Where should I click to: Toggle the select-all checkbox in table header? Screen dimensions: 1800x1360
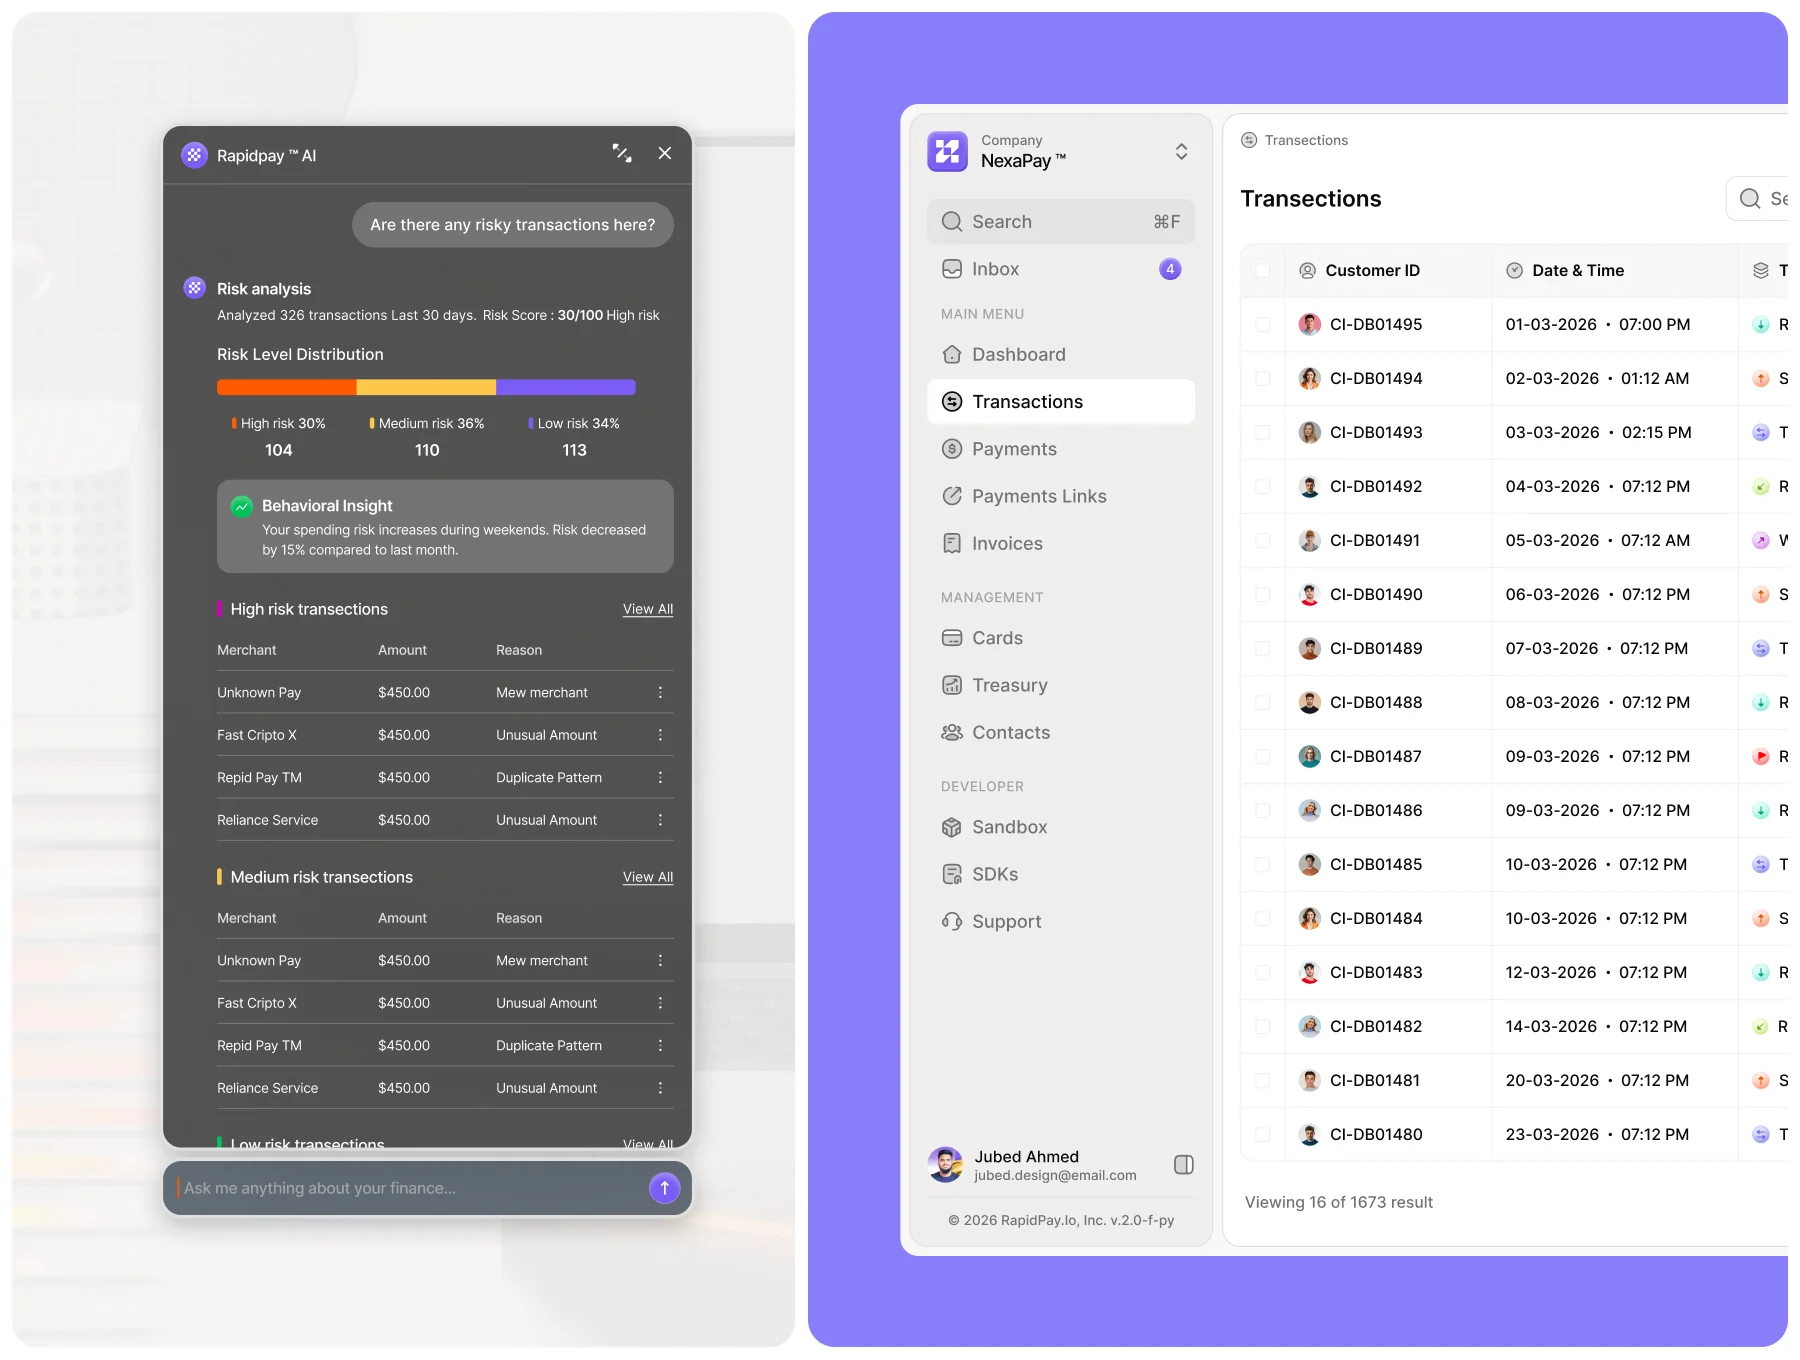point(1263,271)
